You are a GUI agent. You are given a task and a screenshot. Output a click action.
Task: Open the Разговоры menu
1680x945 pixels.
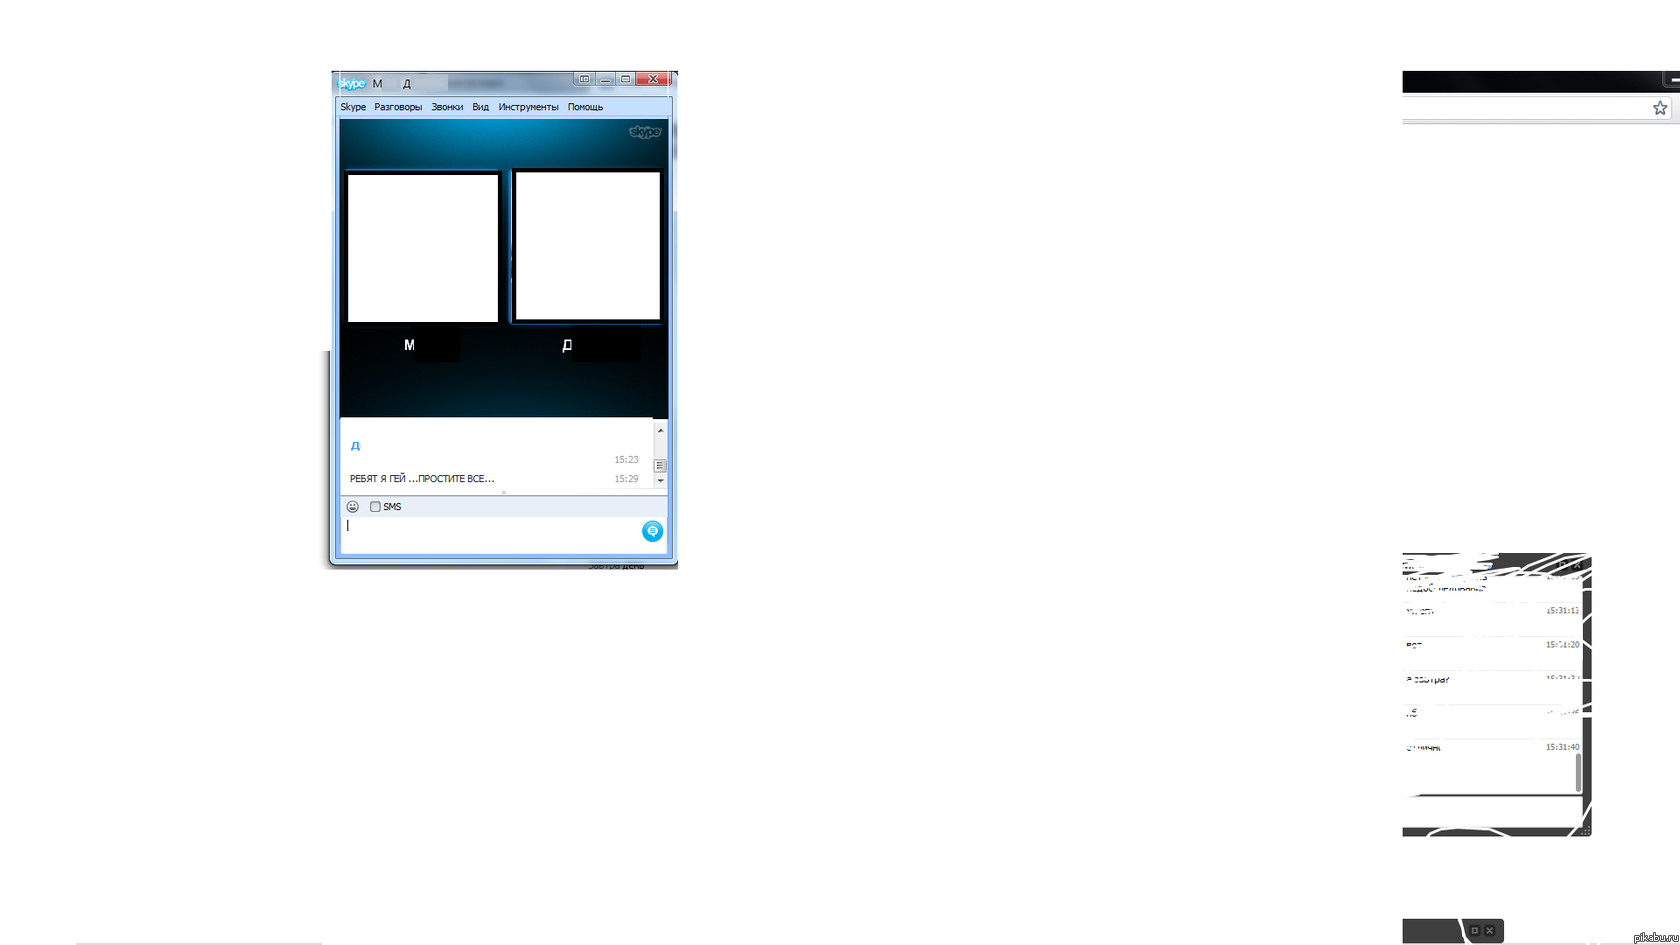pyautogui.click(x=398, y=107)
